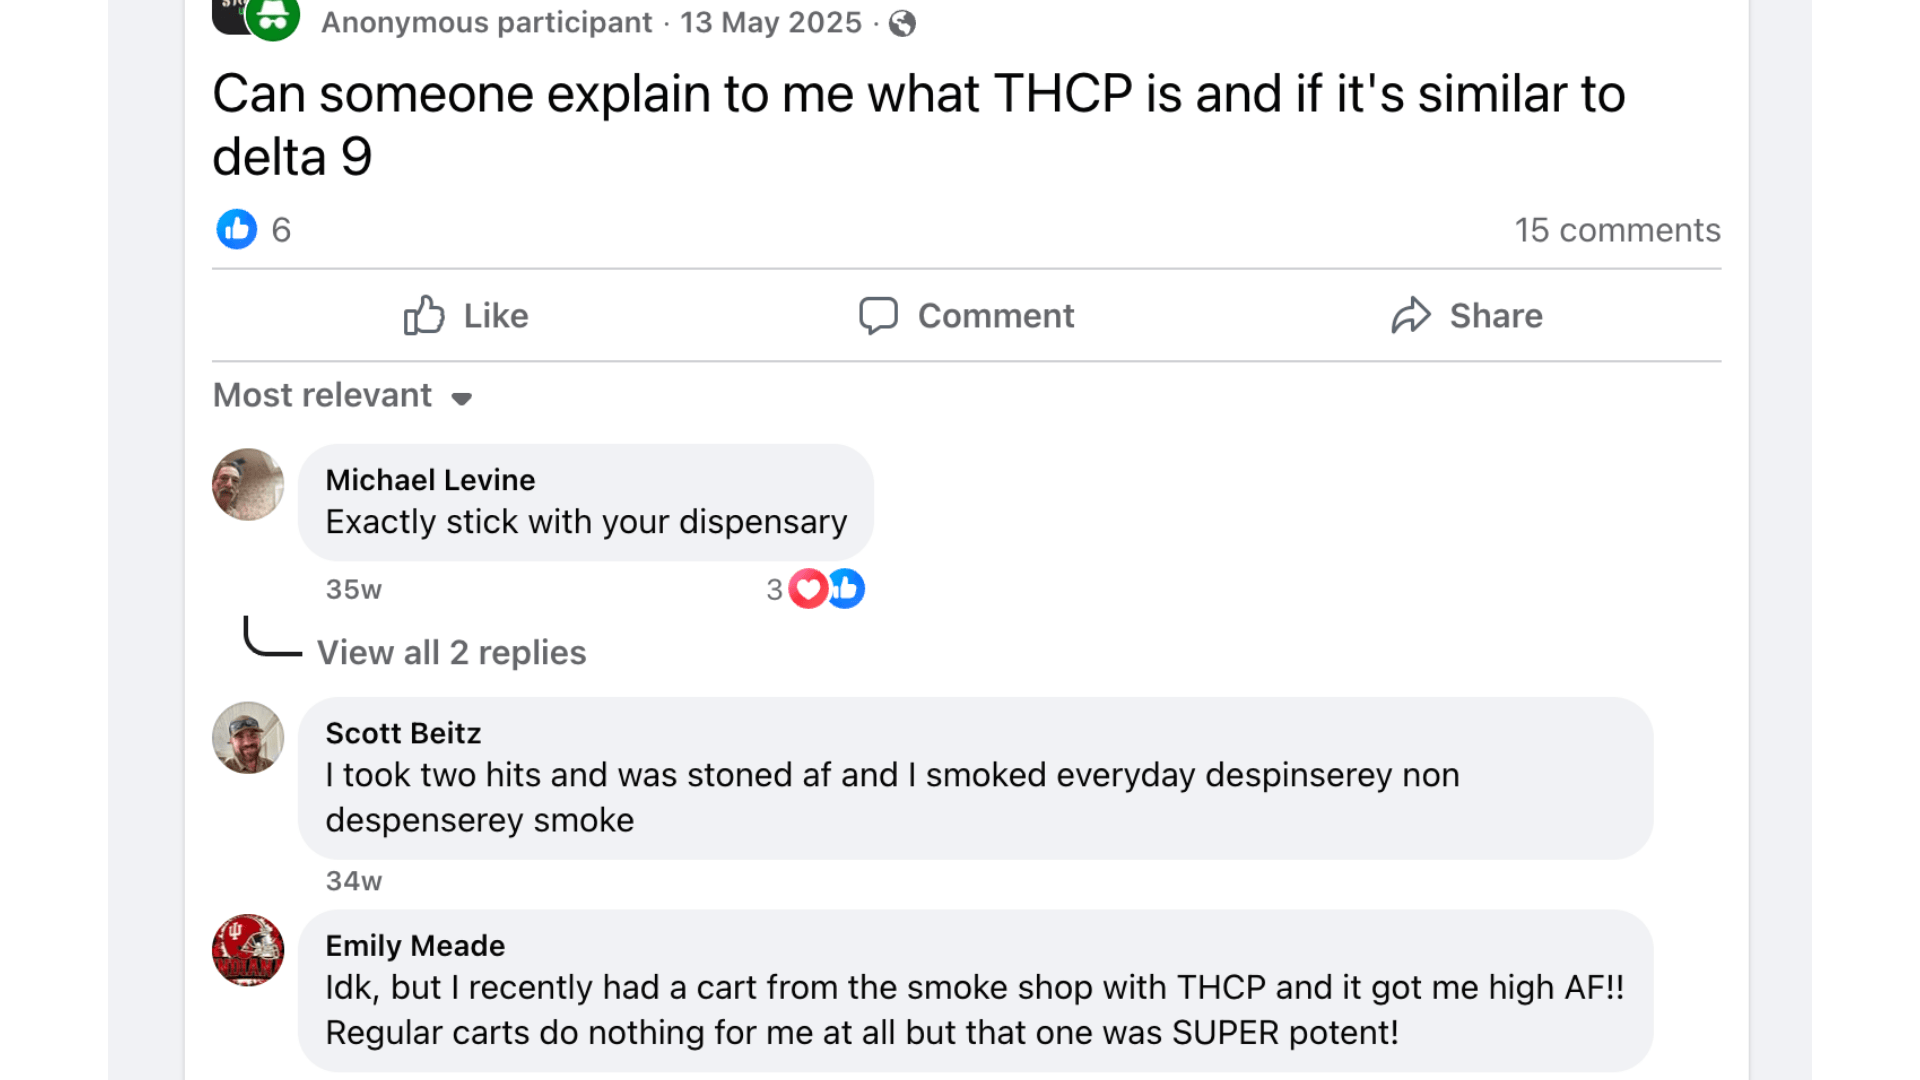
Task: Open Scott Beitz's profile link
Action: (x=403, y=733)
